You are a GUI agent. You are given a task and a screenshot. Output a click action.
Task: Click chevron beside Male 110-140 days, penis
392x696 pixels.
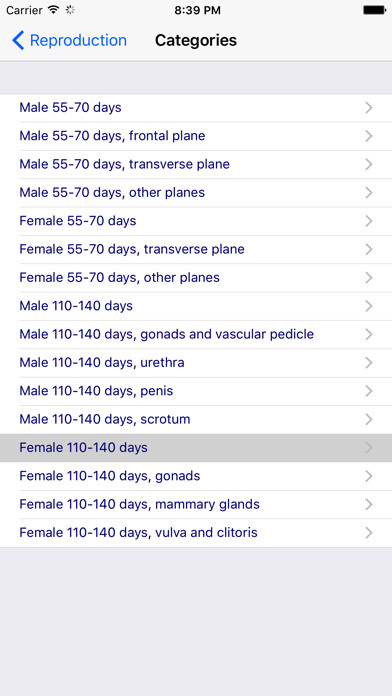(368, 391)
